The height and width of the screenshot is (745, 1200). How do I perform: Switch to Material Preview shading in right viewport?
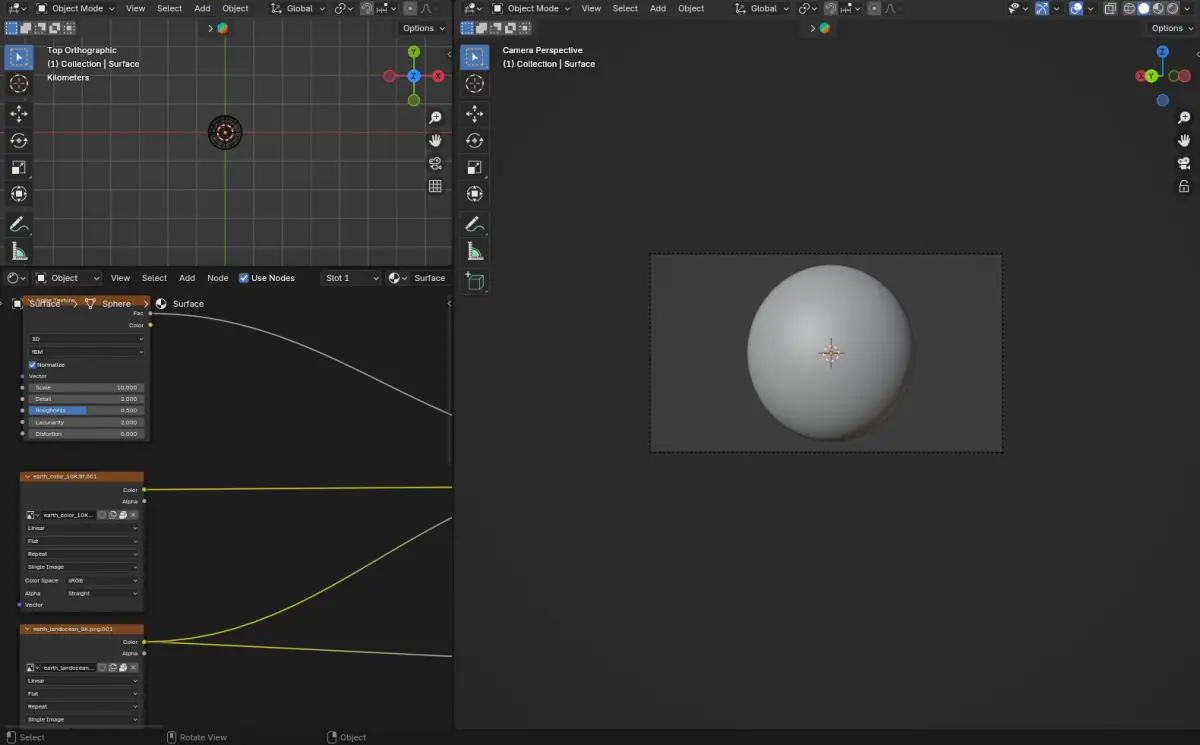pos(1158,8)
